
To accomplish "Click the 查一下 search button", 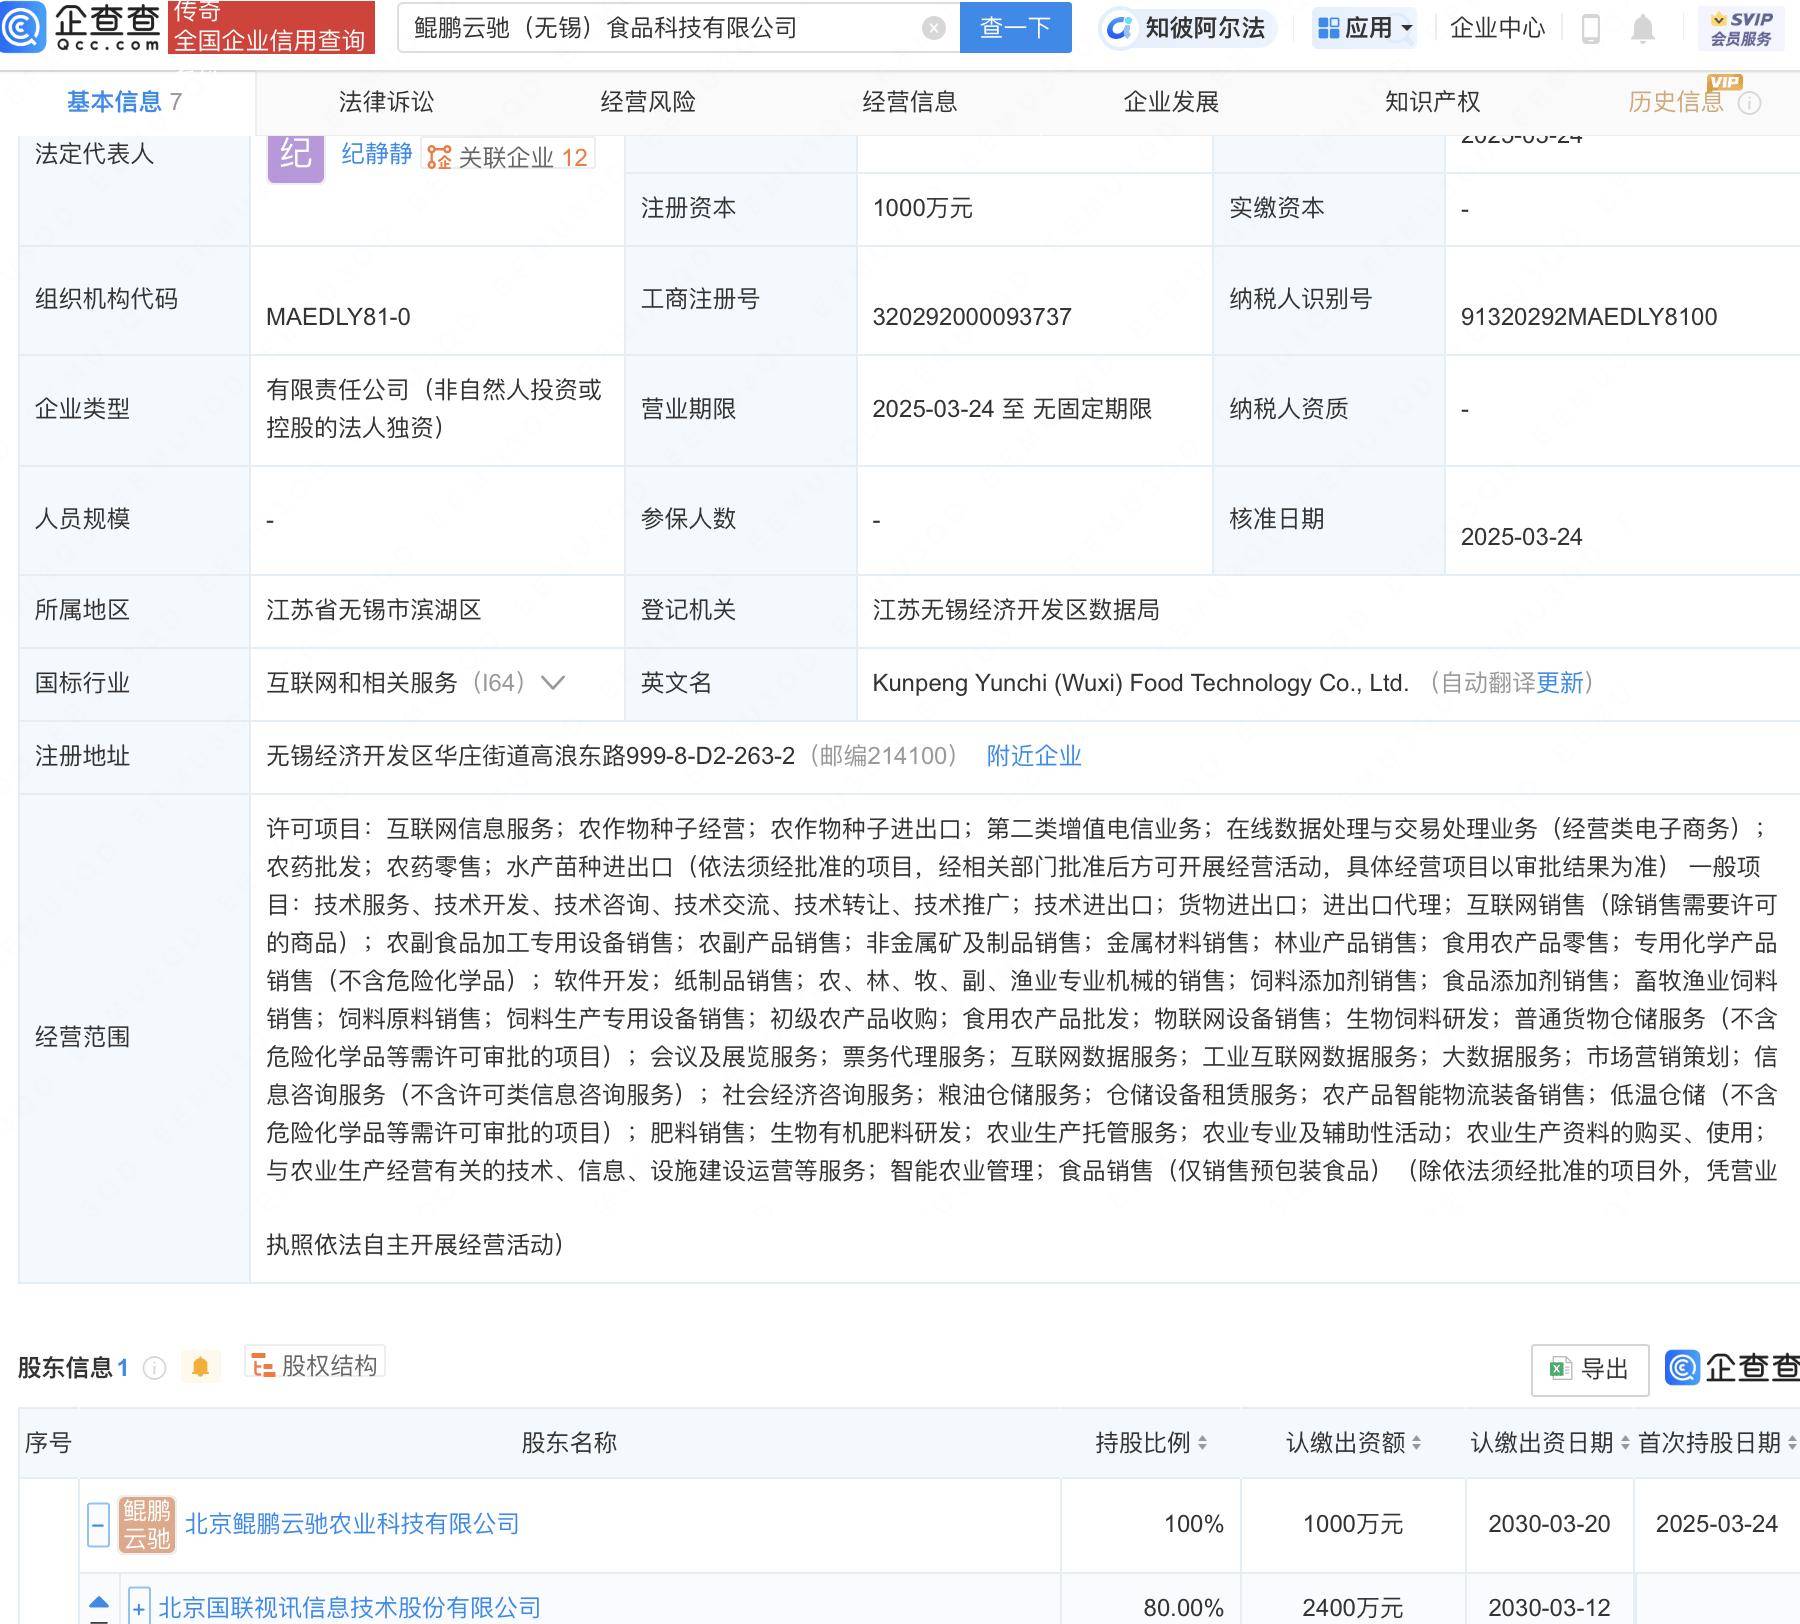I will 1015,28.
